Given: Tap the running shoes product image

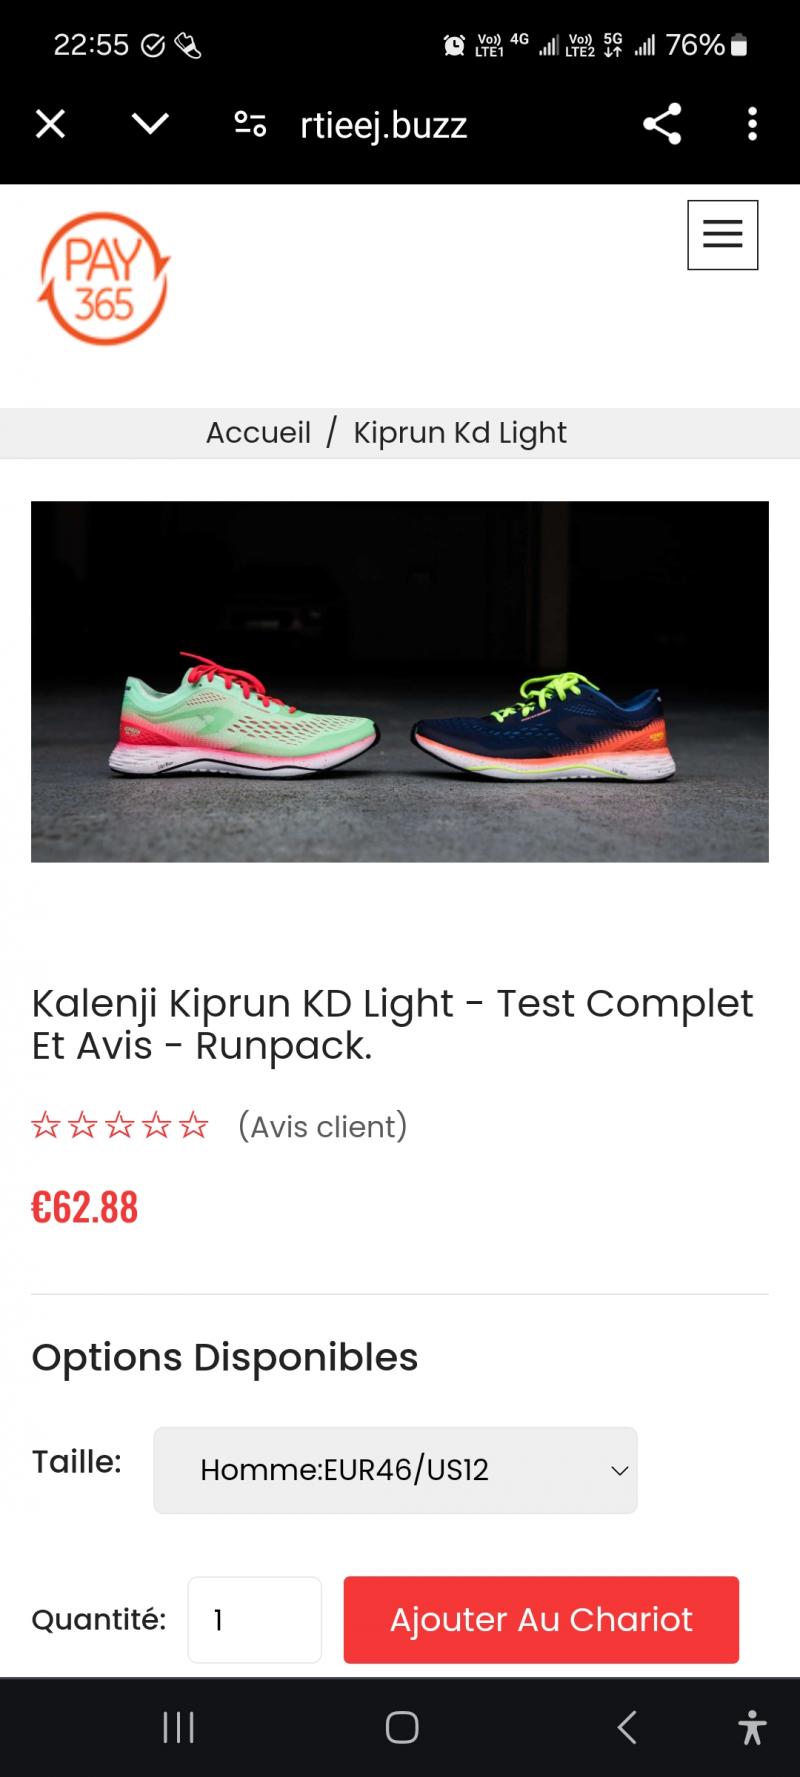Looking at the screenshot, I should 400,681.
